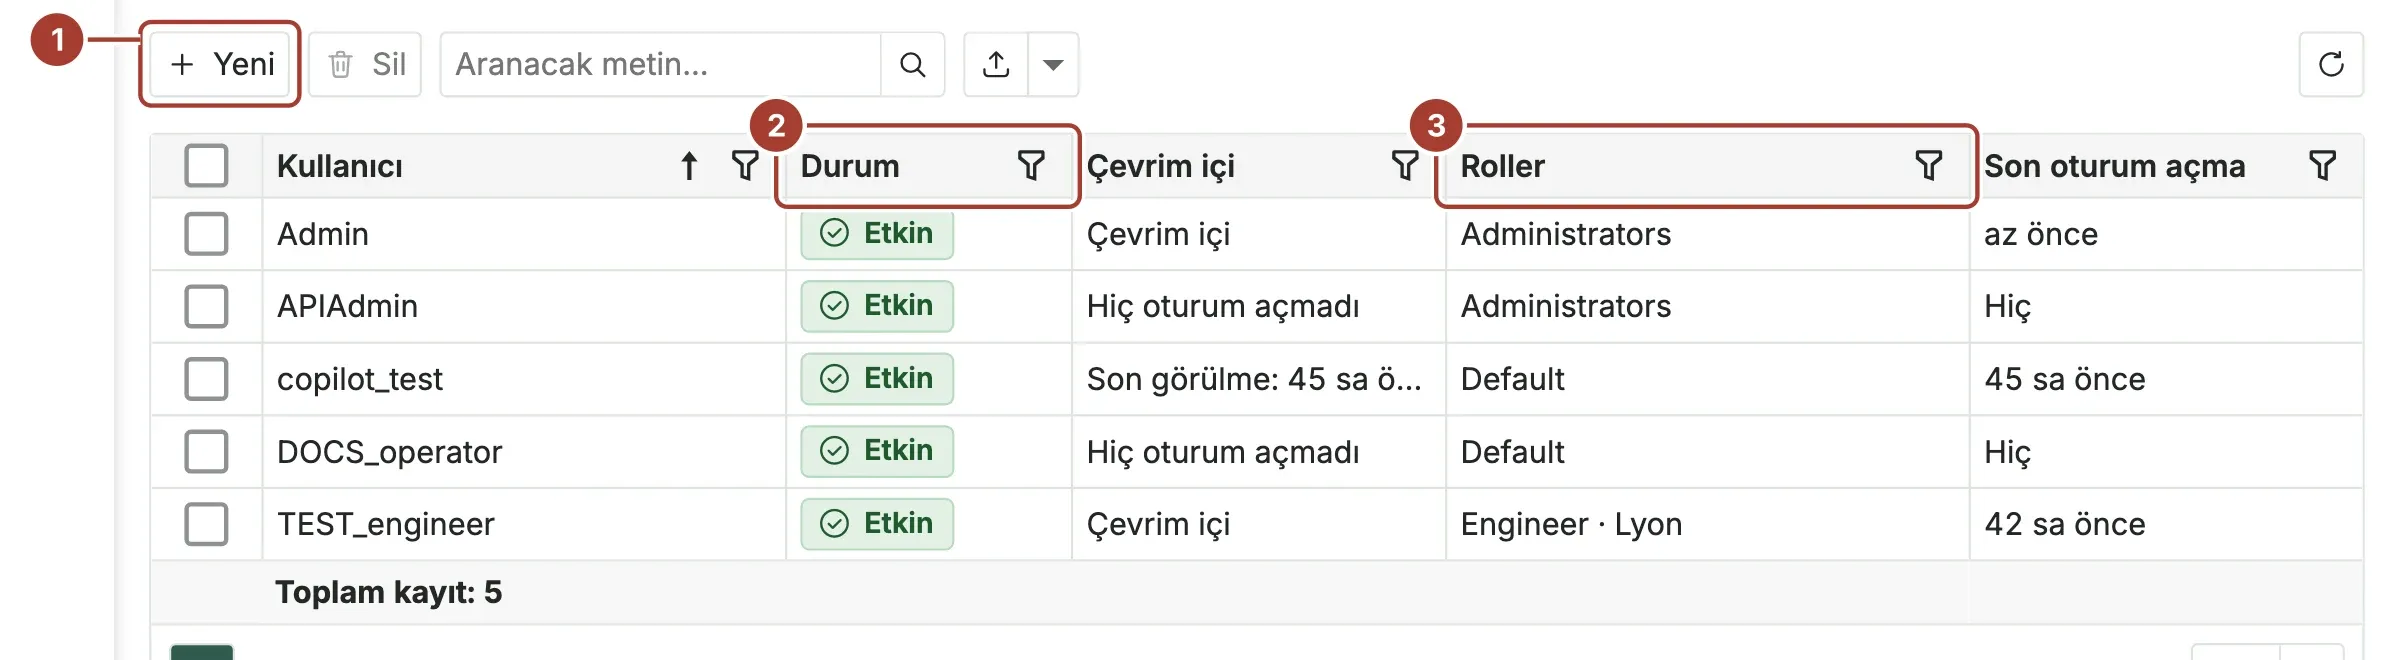Select the TEST_engineer user name
Image resolution: width=2400 pixels, height=660 pixels.
pos(386,525)
